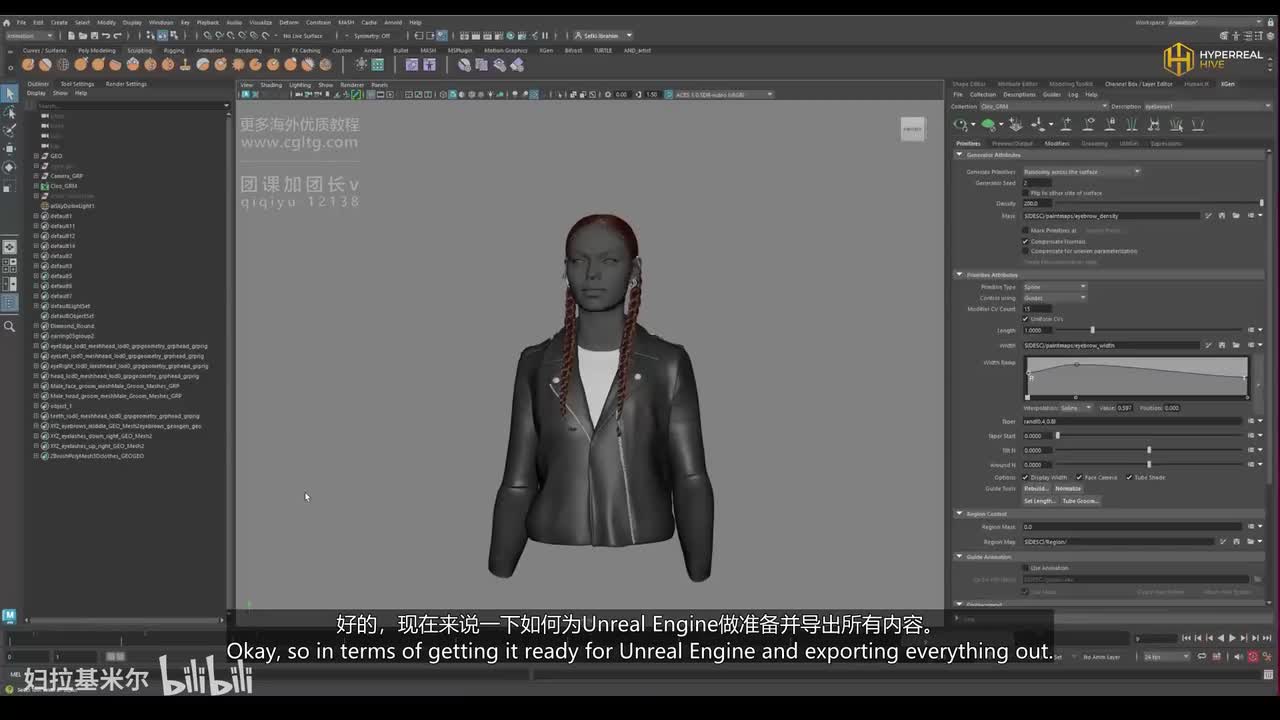This screenshot has width=1280, height=720.
Task: Click the paint brush icon beside the eyebrow_density mask
Action: click(1208, 216)
